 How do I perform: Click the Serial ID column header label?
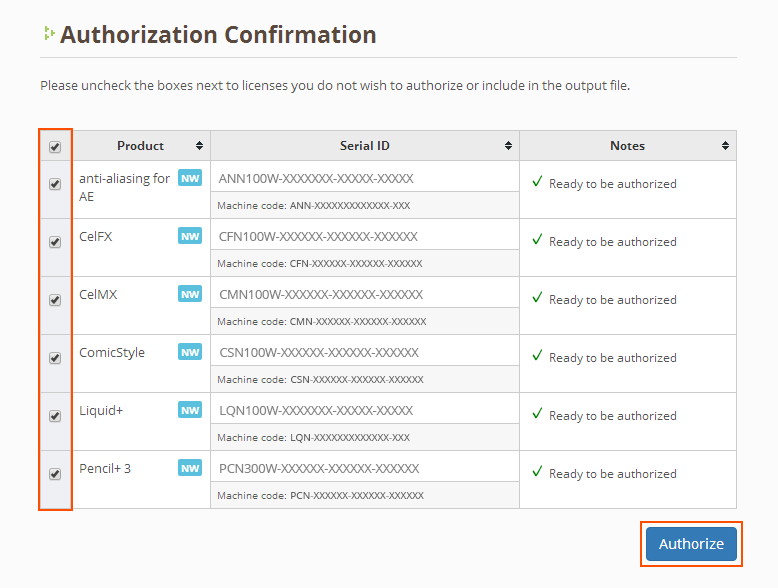tap(364, 146)
